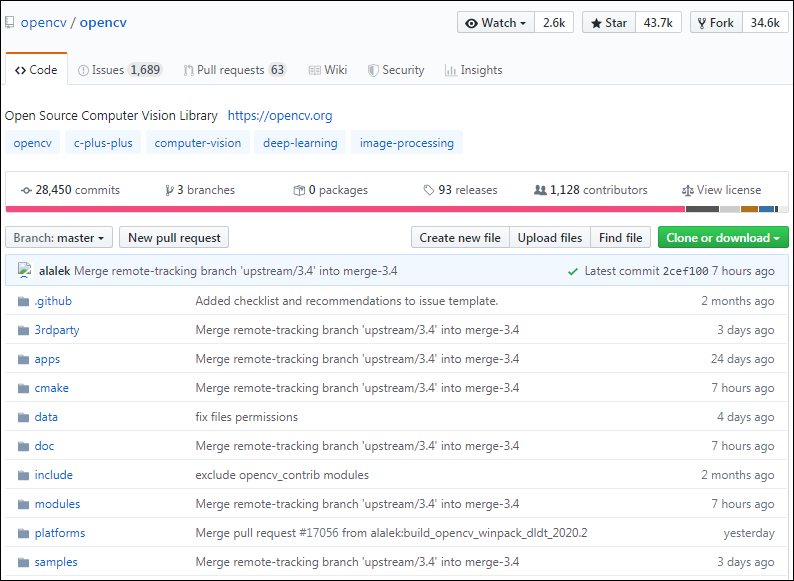Open commit hash 2cef100
This screenshot has width=794, height=581.
(x=686, y=272)
